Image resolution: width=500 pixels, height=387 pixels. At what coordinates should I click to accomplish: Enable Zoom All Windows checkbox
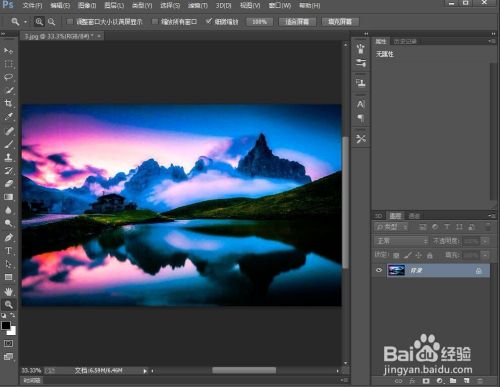pos(155,22)
